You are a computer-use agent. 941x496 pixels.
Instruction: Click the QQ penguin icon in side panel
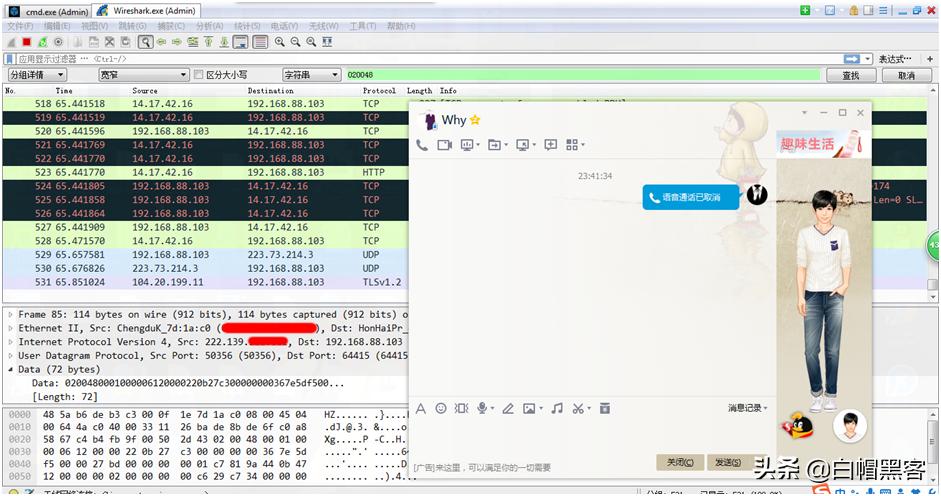click(x=798, y=426)
